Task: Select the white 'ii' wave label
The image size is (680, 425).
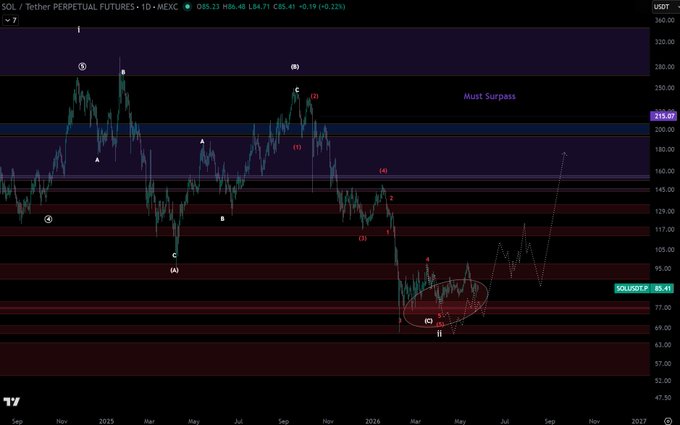Action: coord(439,334)
